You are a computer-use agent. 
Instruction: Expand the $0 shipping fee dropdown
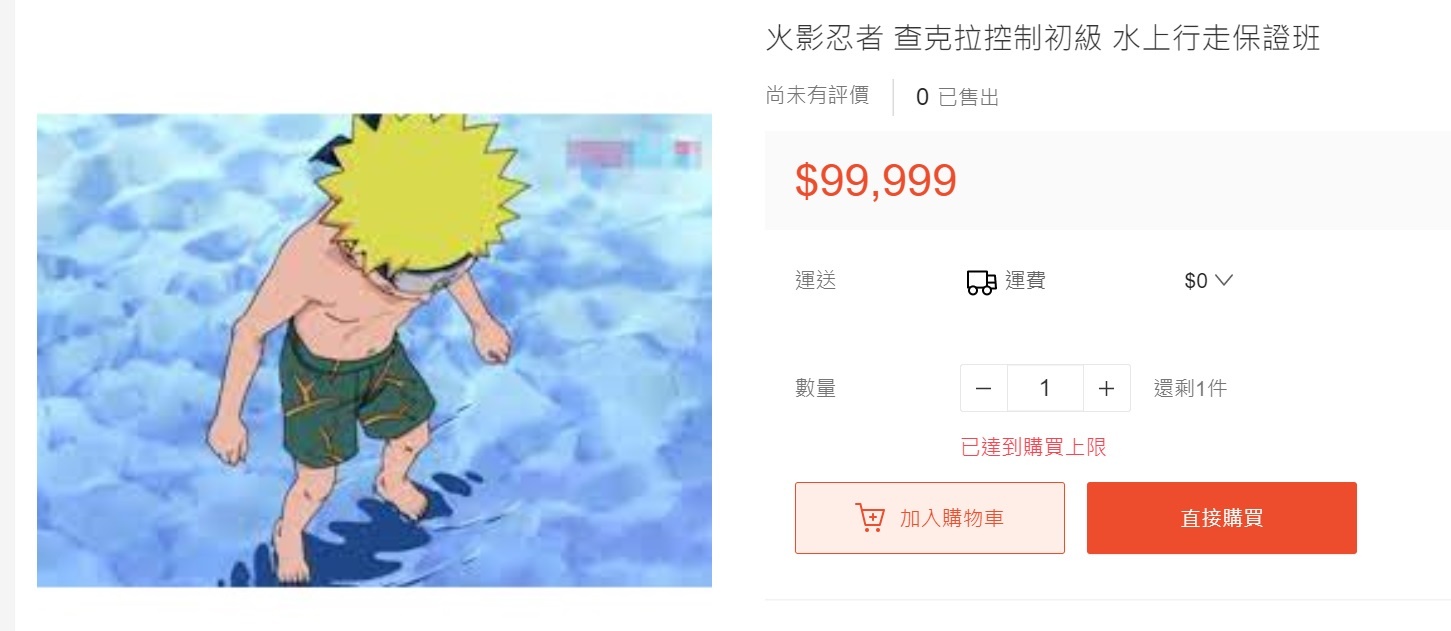[1208, 281]
